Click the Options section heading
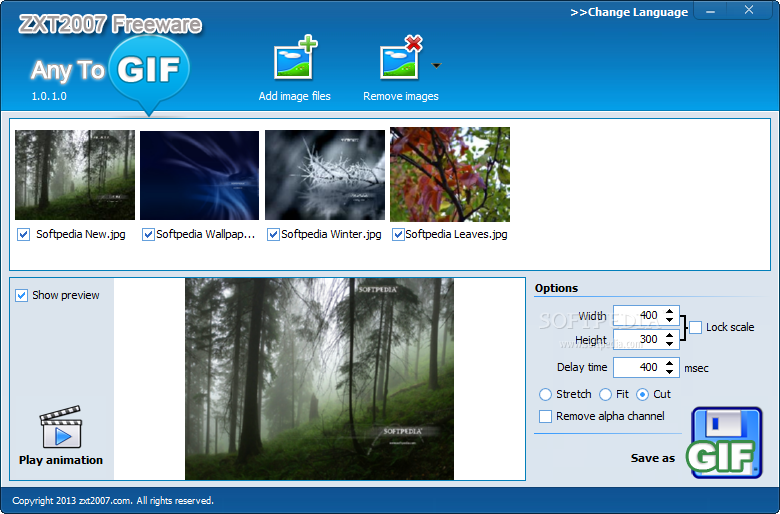780x514 pixels. [x=556, y=288]
